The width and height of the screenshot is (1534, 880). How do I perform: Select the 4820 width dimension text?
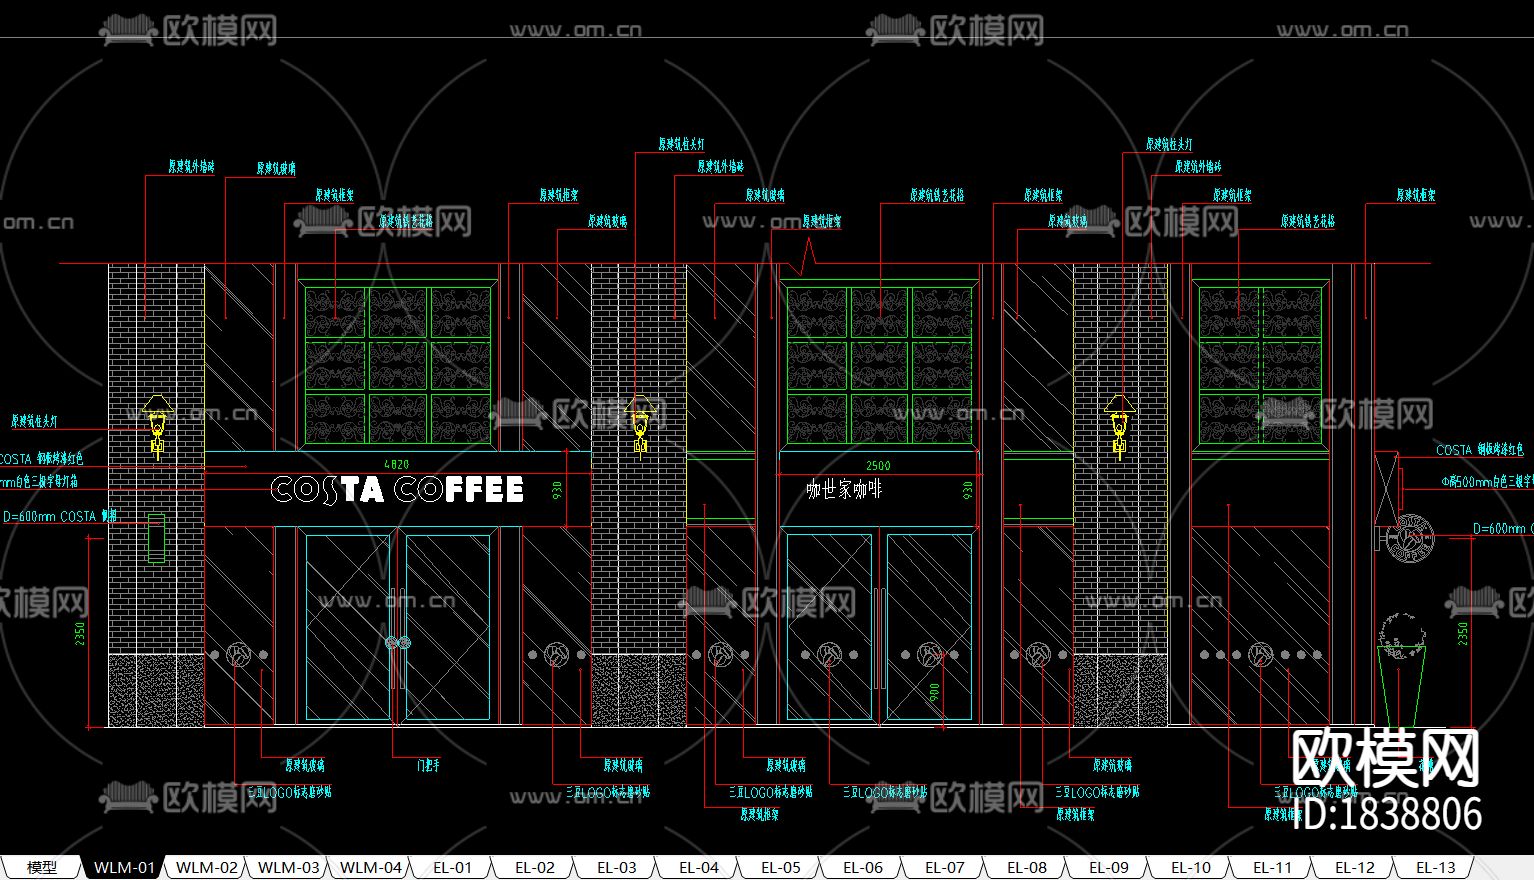[x=397, y=464]
